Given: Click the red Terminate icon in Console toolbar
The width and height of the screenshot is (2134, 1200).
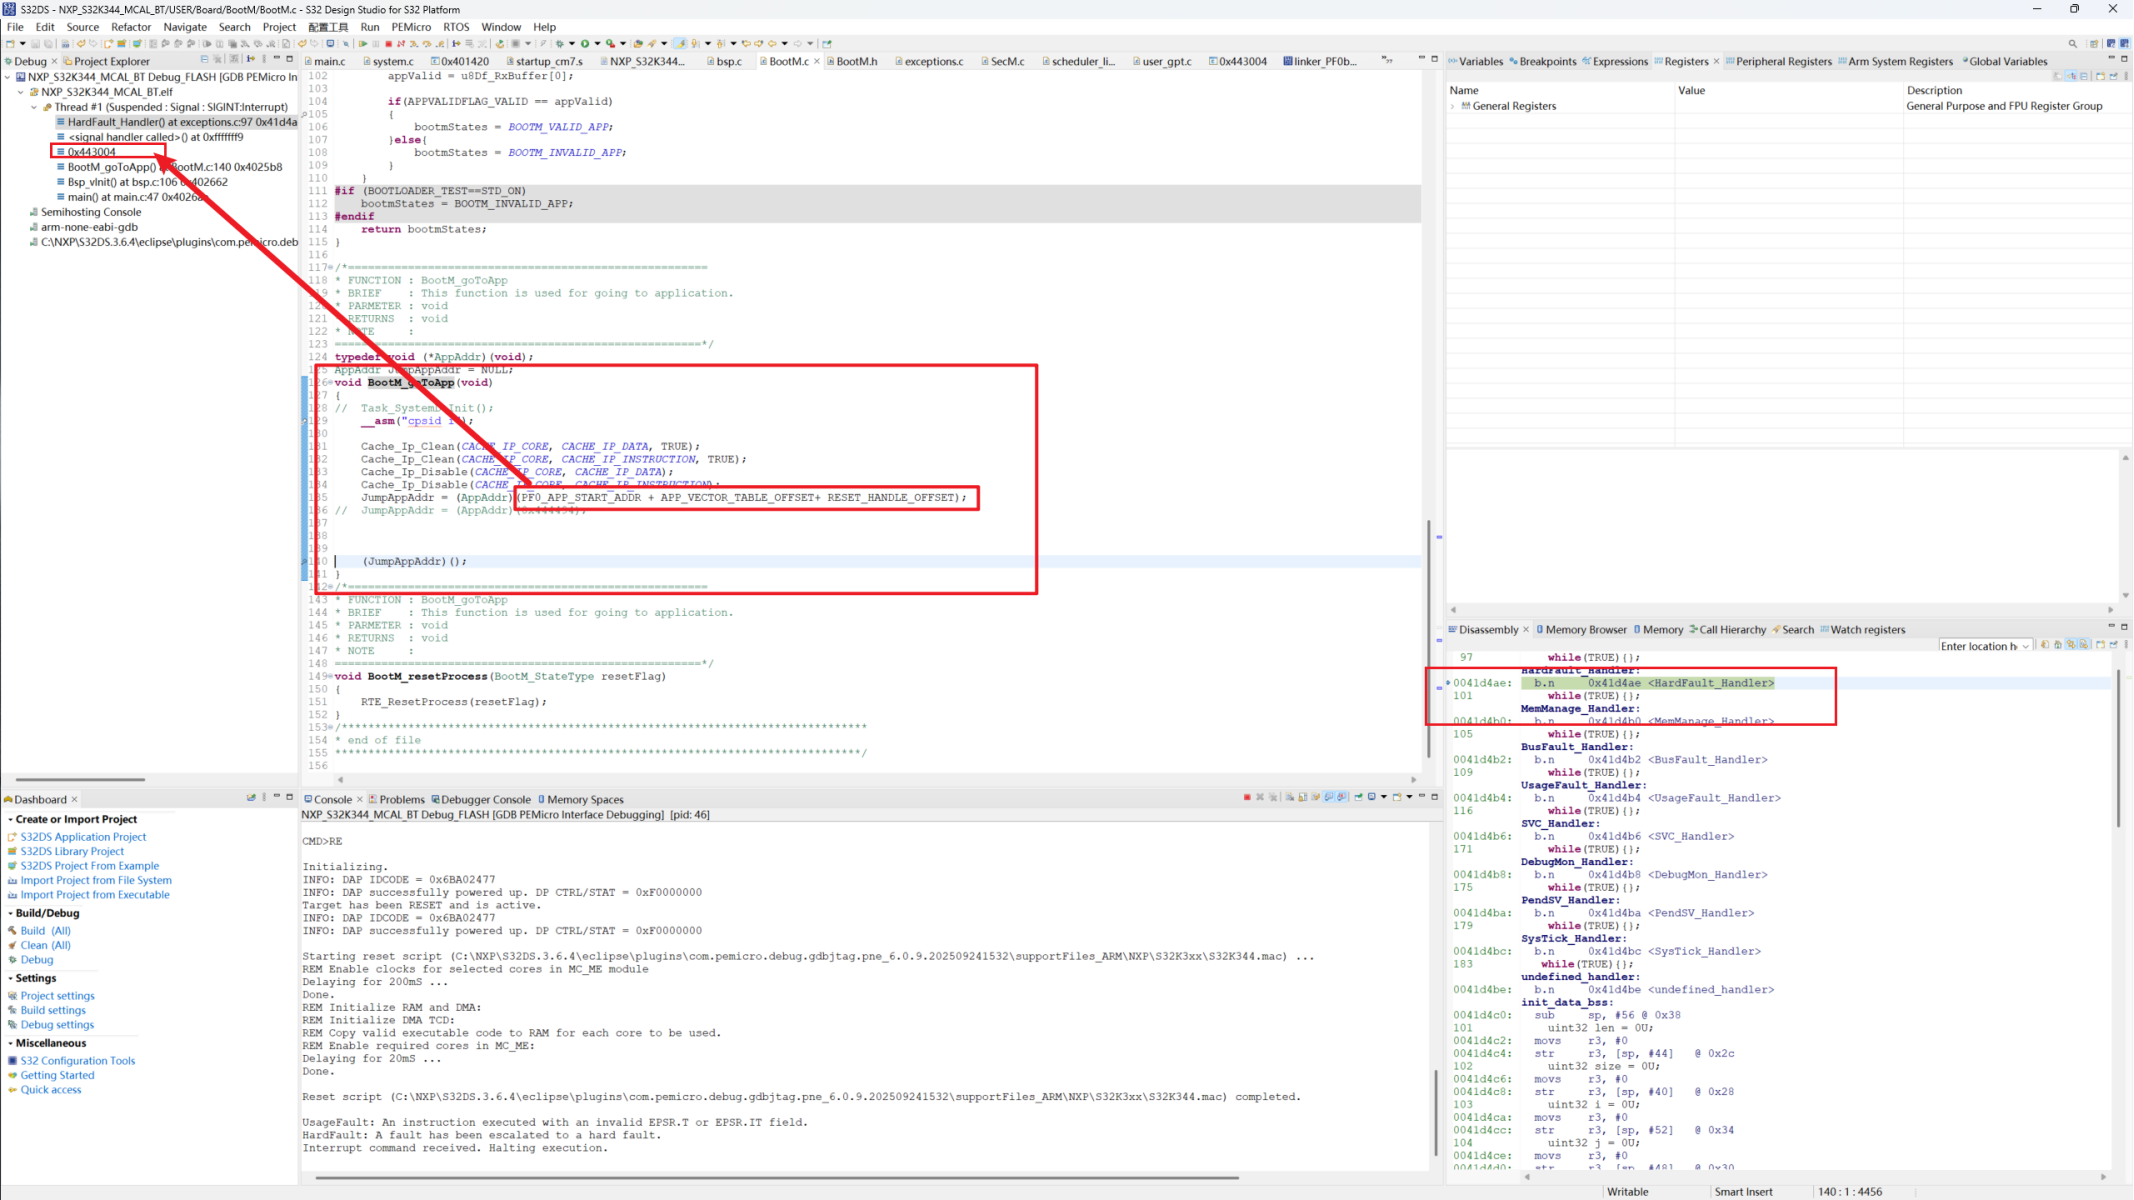Looking at the screenshot, I should 1247,797.
